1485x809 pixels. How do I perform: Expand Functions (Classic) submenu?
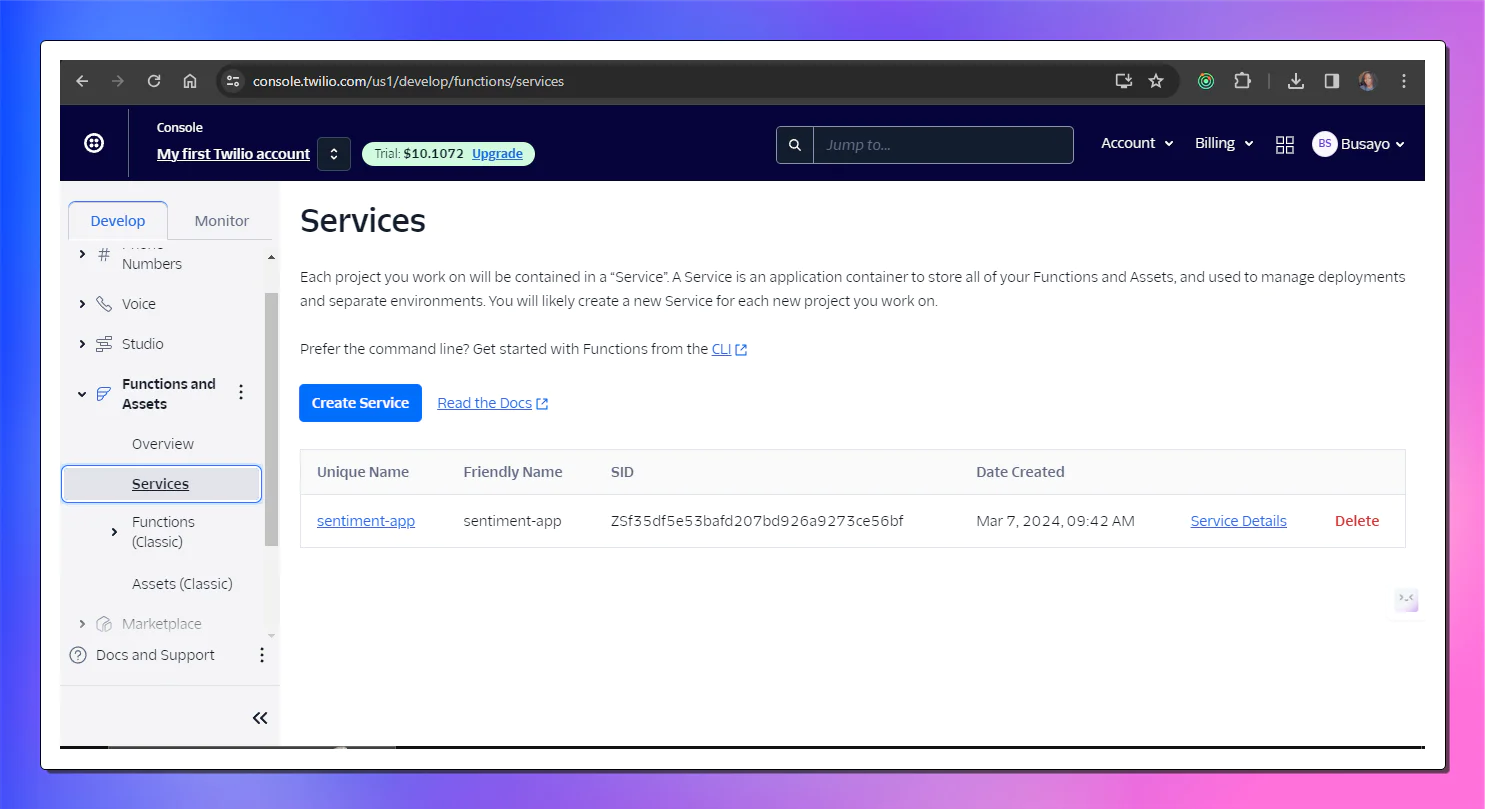pyautogui.click(x=114, y=532)
